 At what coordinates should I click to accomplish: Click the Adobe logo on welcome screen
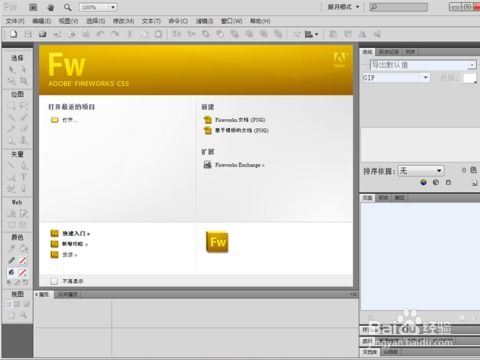point(339,59)
